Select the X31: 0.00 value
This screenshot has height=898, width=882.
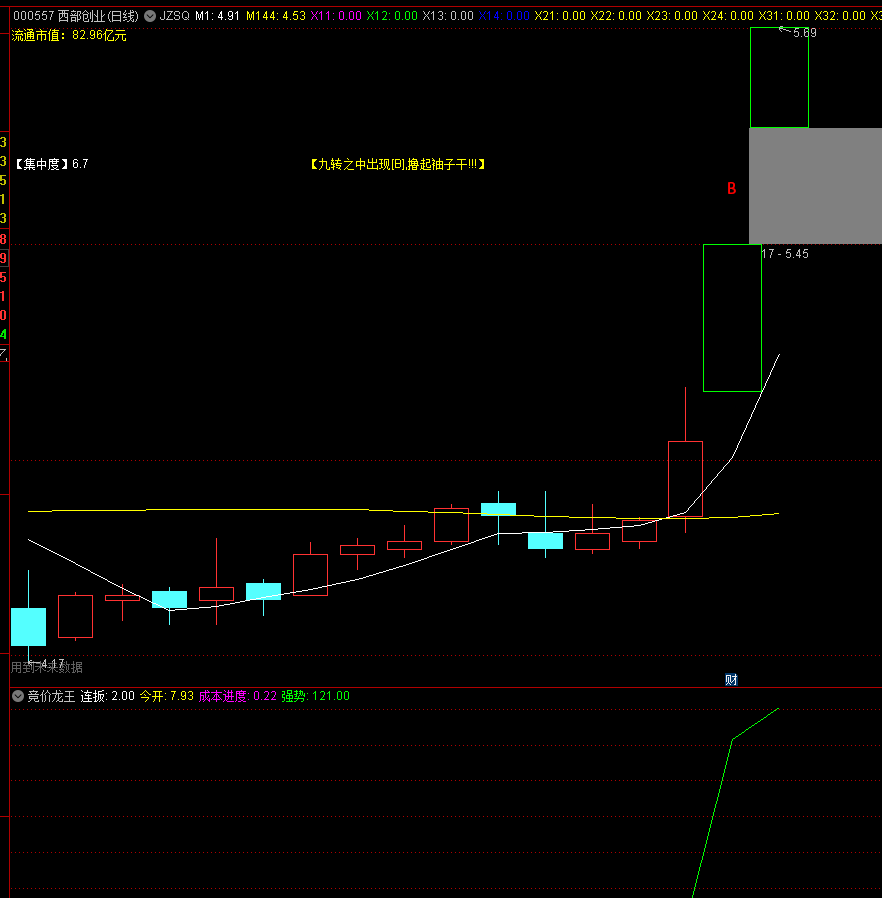click(x=784, y=16)
